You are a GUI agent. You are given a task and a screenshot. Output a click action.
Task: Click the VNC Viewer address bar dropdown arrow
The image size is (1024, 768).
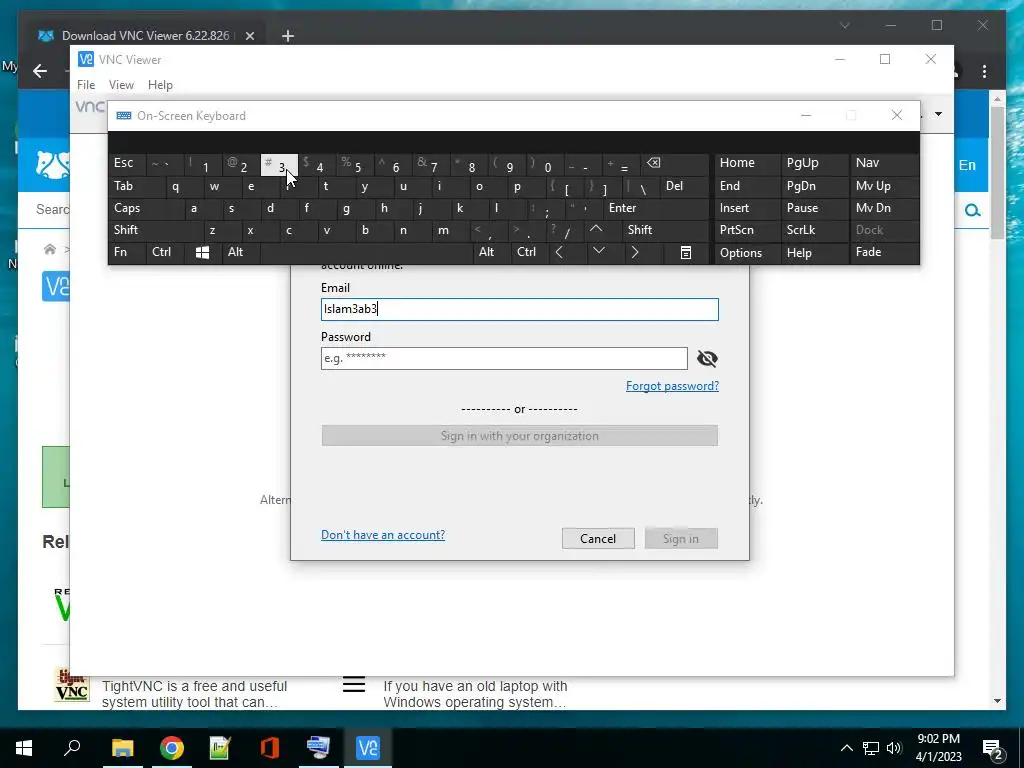point(938,114)
